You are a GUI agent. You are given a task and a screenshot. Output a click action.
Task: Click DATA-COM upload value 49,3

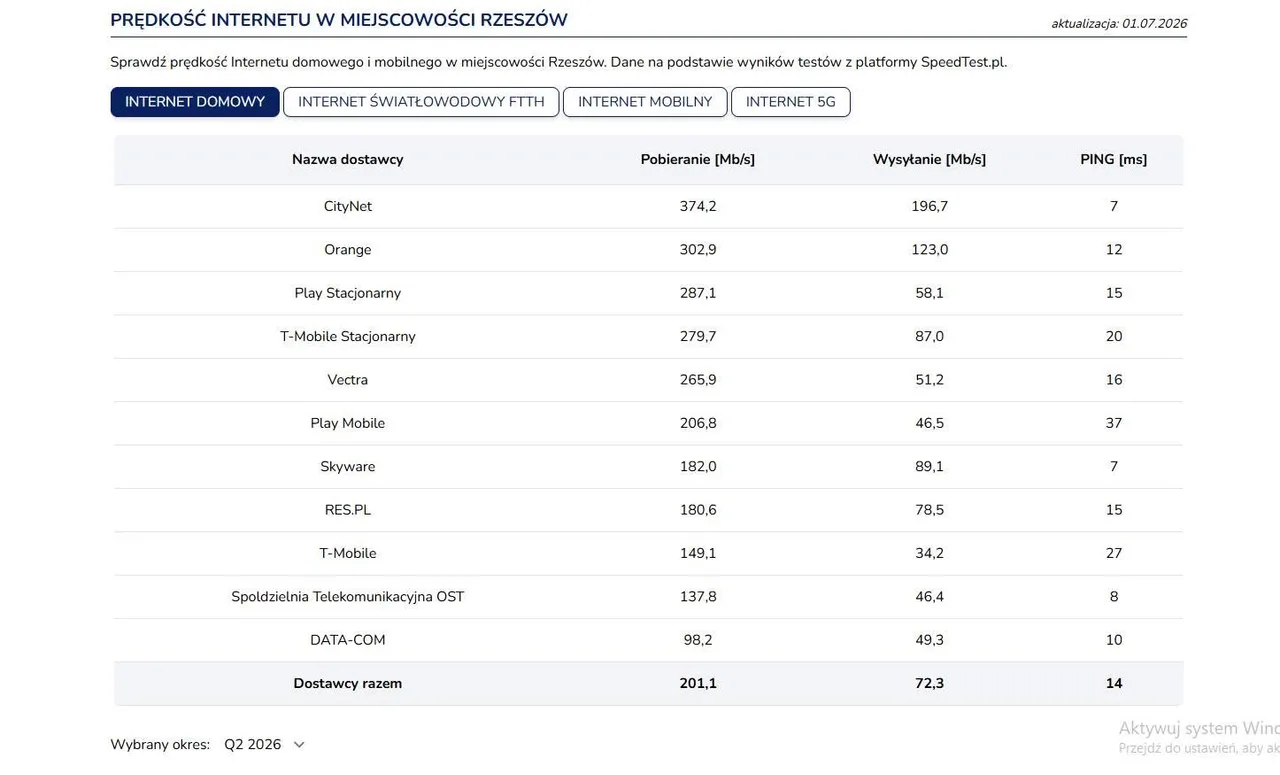(x=930, y=640)
